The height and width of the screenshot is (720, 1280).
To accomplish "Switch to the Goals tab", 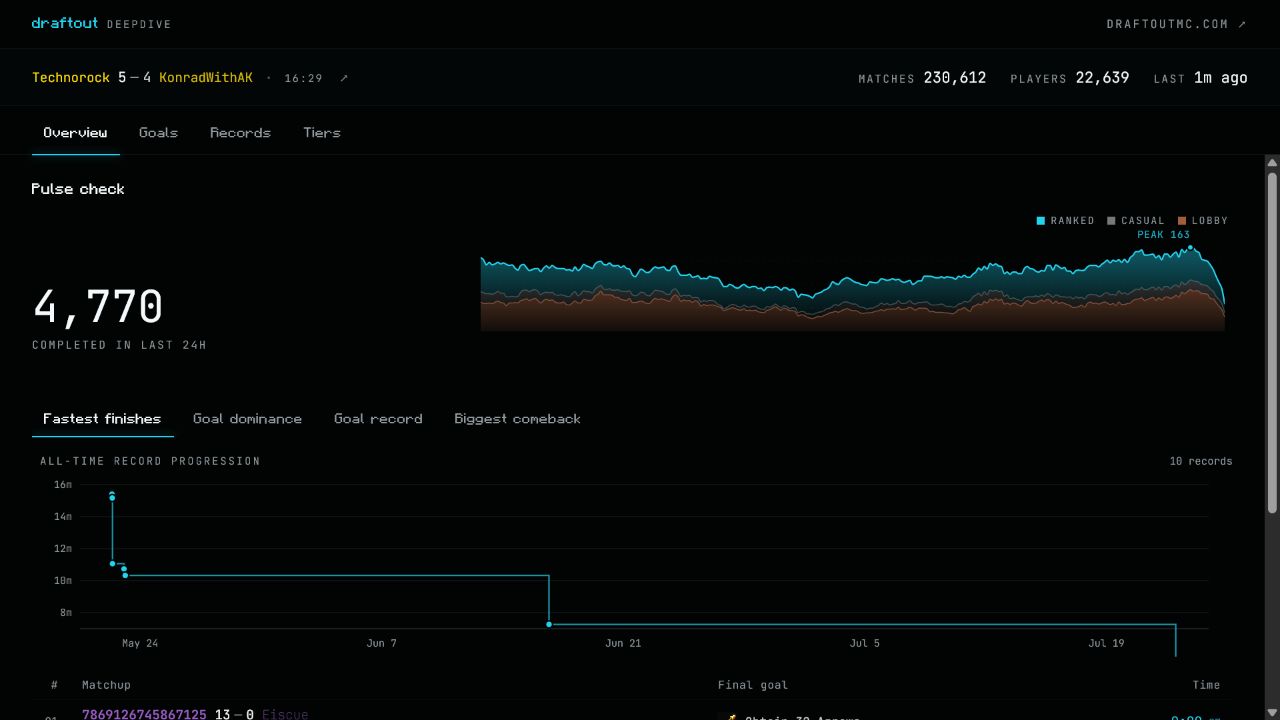I will coord(158,132).
